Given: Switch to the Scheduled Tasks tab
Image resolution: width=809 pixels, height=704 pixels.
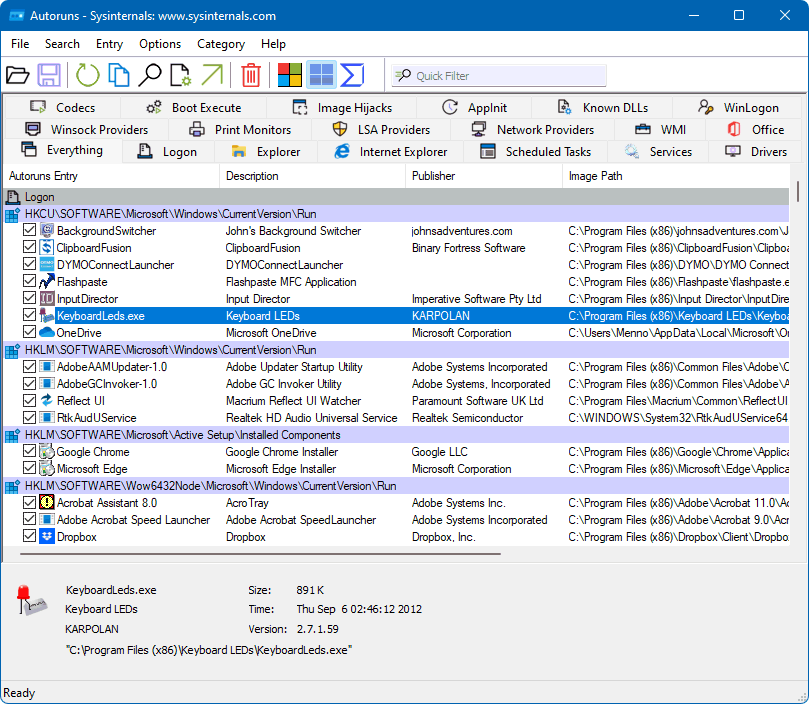Looking at the screenshot, I should (x=536, y=152).
